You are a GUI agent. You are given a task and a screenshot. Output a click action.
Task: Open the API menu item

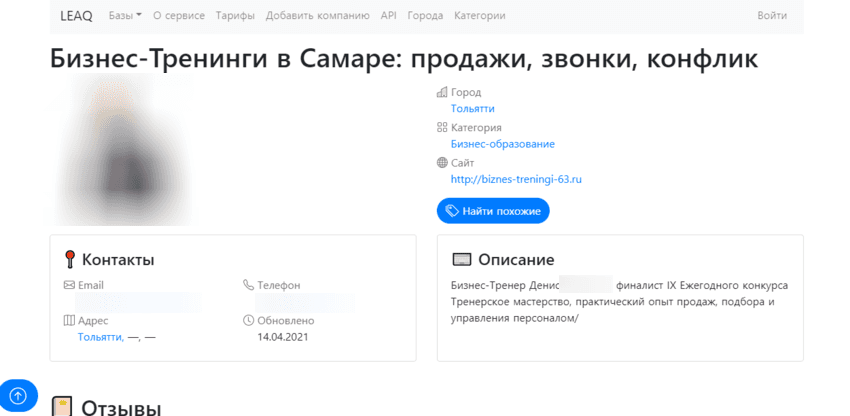click(x=389, y=16)
